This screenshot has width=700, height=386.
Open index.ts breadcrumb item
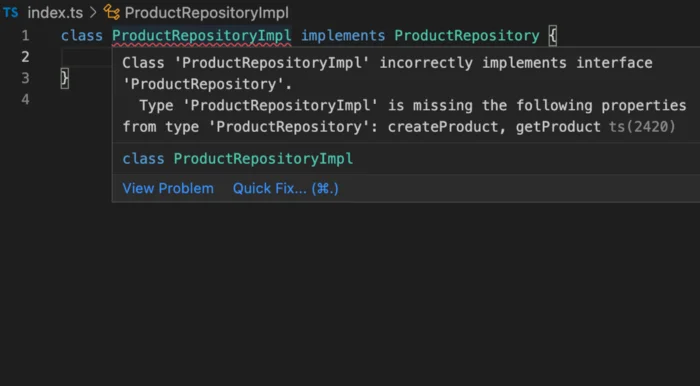pos(55,13)
